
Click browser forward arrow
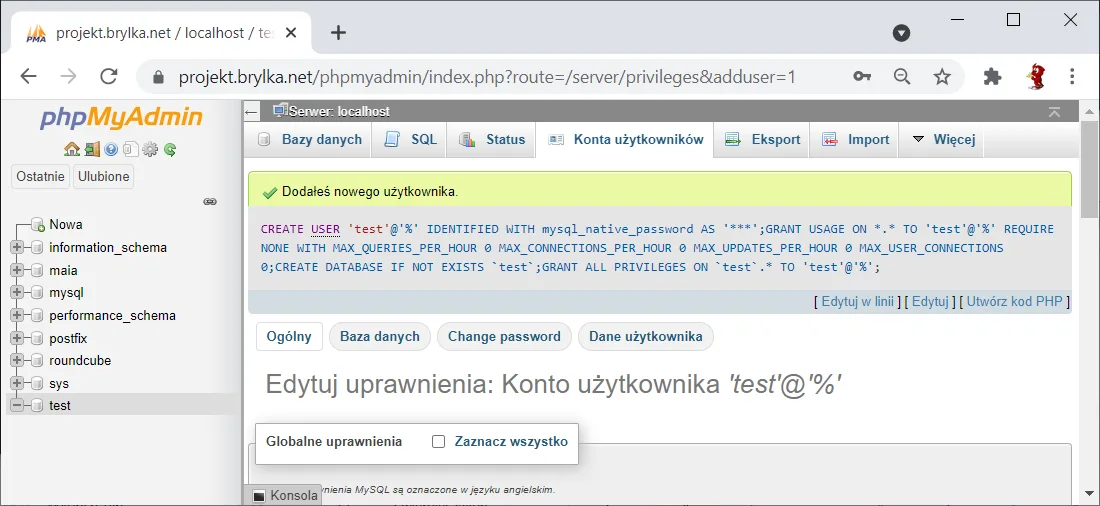[x=68, y=76]
